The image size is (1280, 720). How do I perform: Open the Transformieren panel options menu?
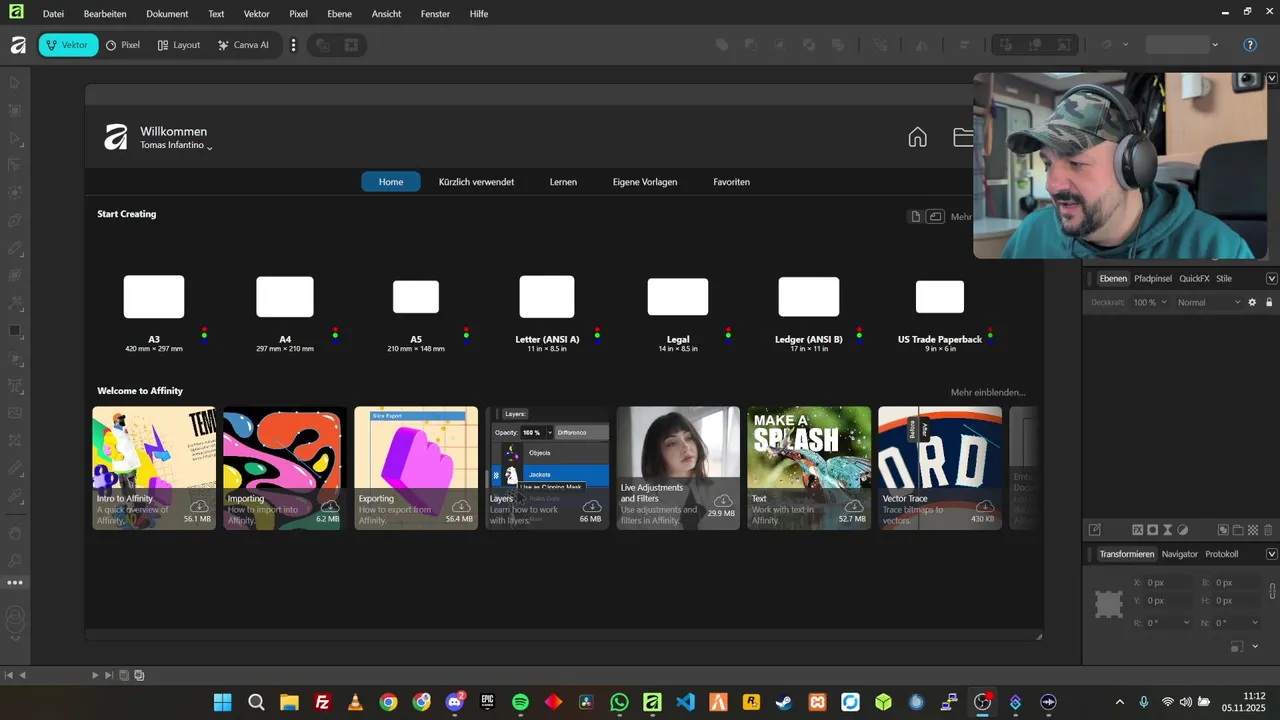coord(1271,554)
